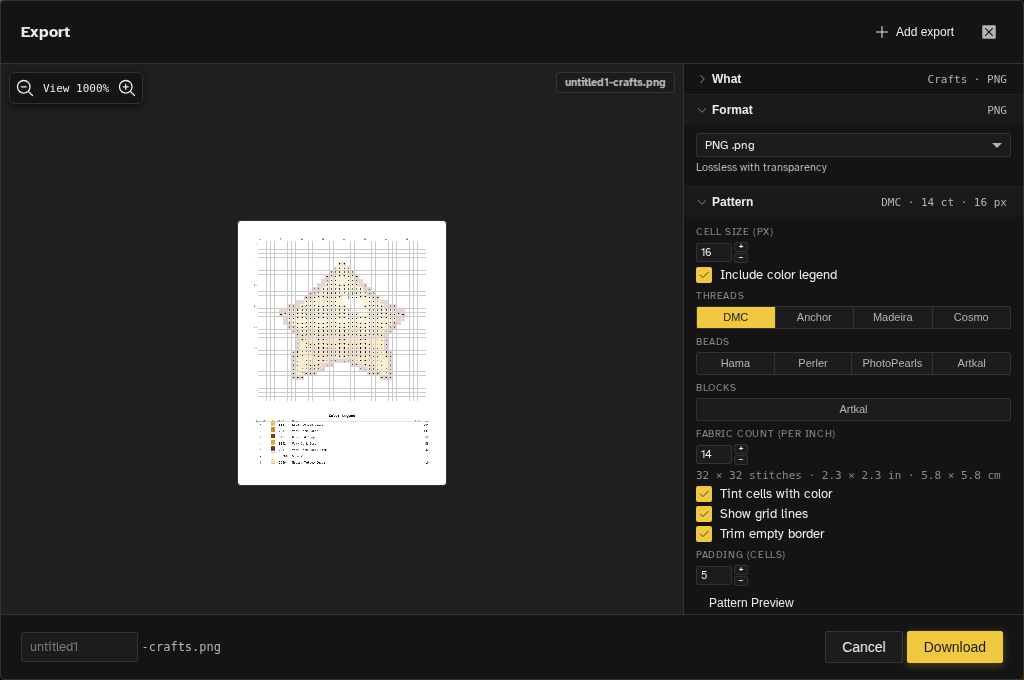The width and height of the screenshot is (1024, 680).
Task: Click the View 1000% zoom label
Action: pyautogui.click(x=76, y=88)
